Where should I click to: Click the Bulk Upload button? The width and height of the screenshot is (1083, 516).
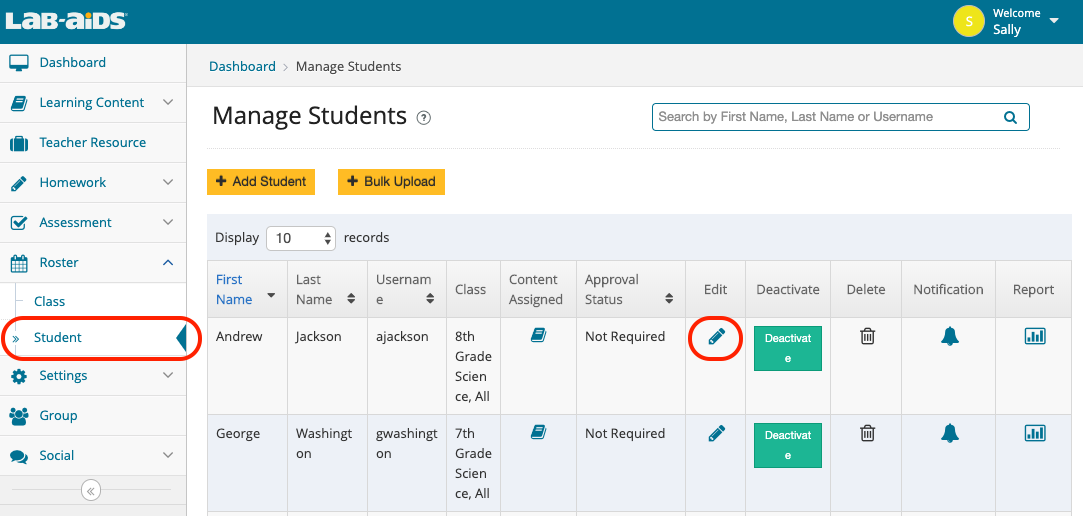click(391, 182)
